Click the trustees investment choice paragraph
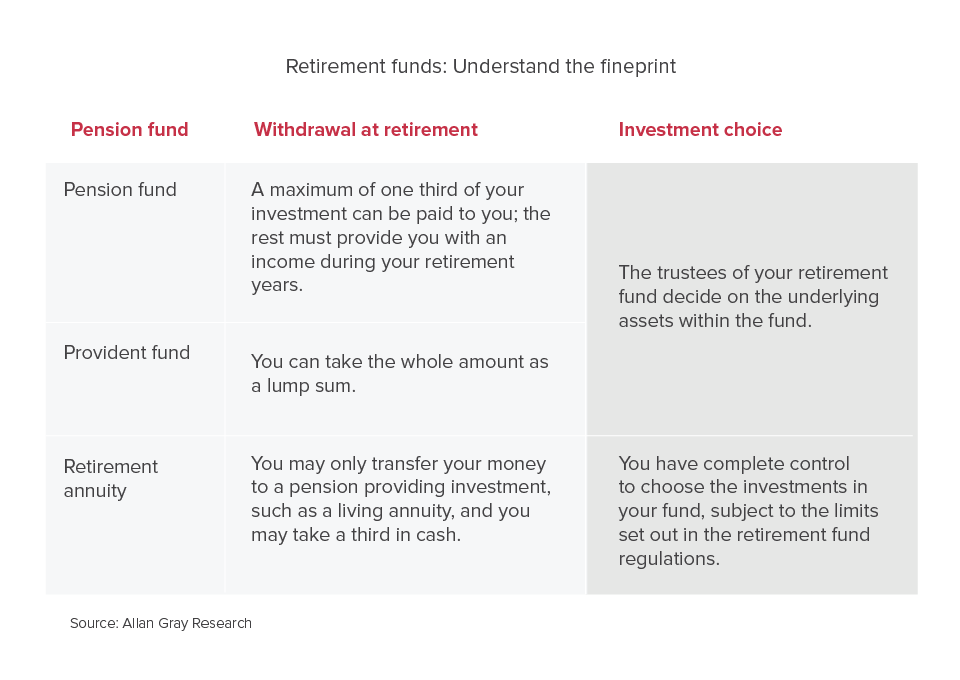This screenshot has width=960, height=680. tap(752, 297)
